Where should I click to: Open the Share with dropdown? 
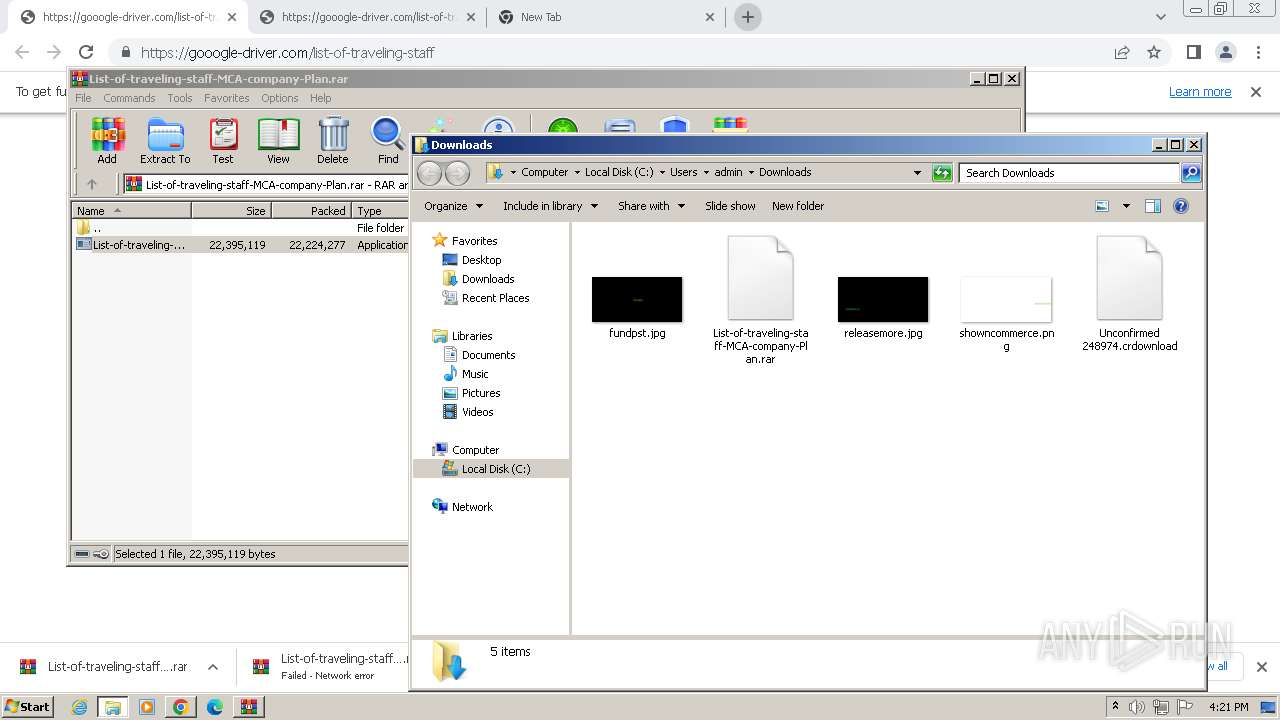(x=651, y=206)
